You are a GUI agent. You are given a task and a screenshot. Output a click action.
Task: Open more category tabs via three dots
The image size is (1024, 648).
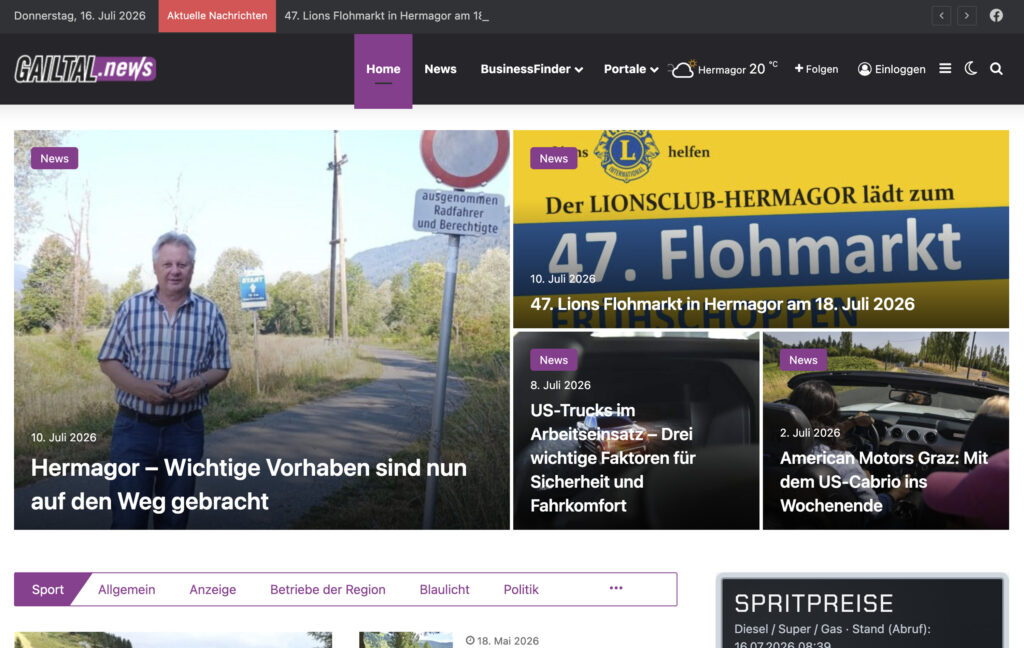(616, 588)
